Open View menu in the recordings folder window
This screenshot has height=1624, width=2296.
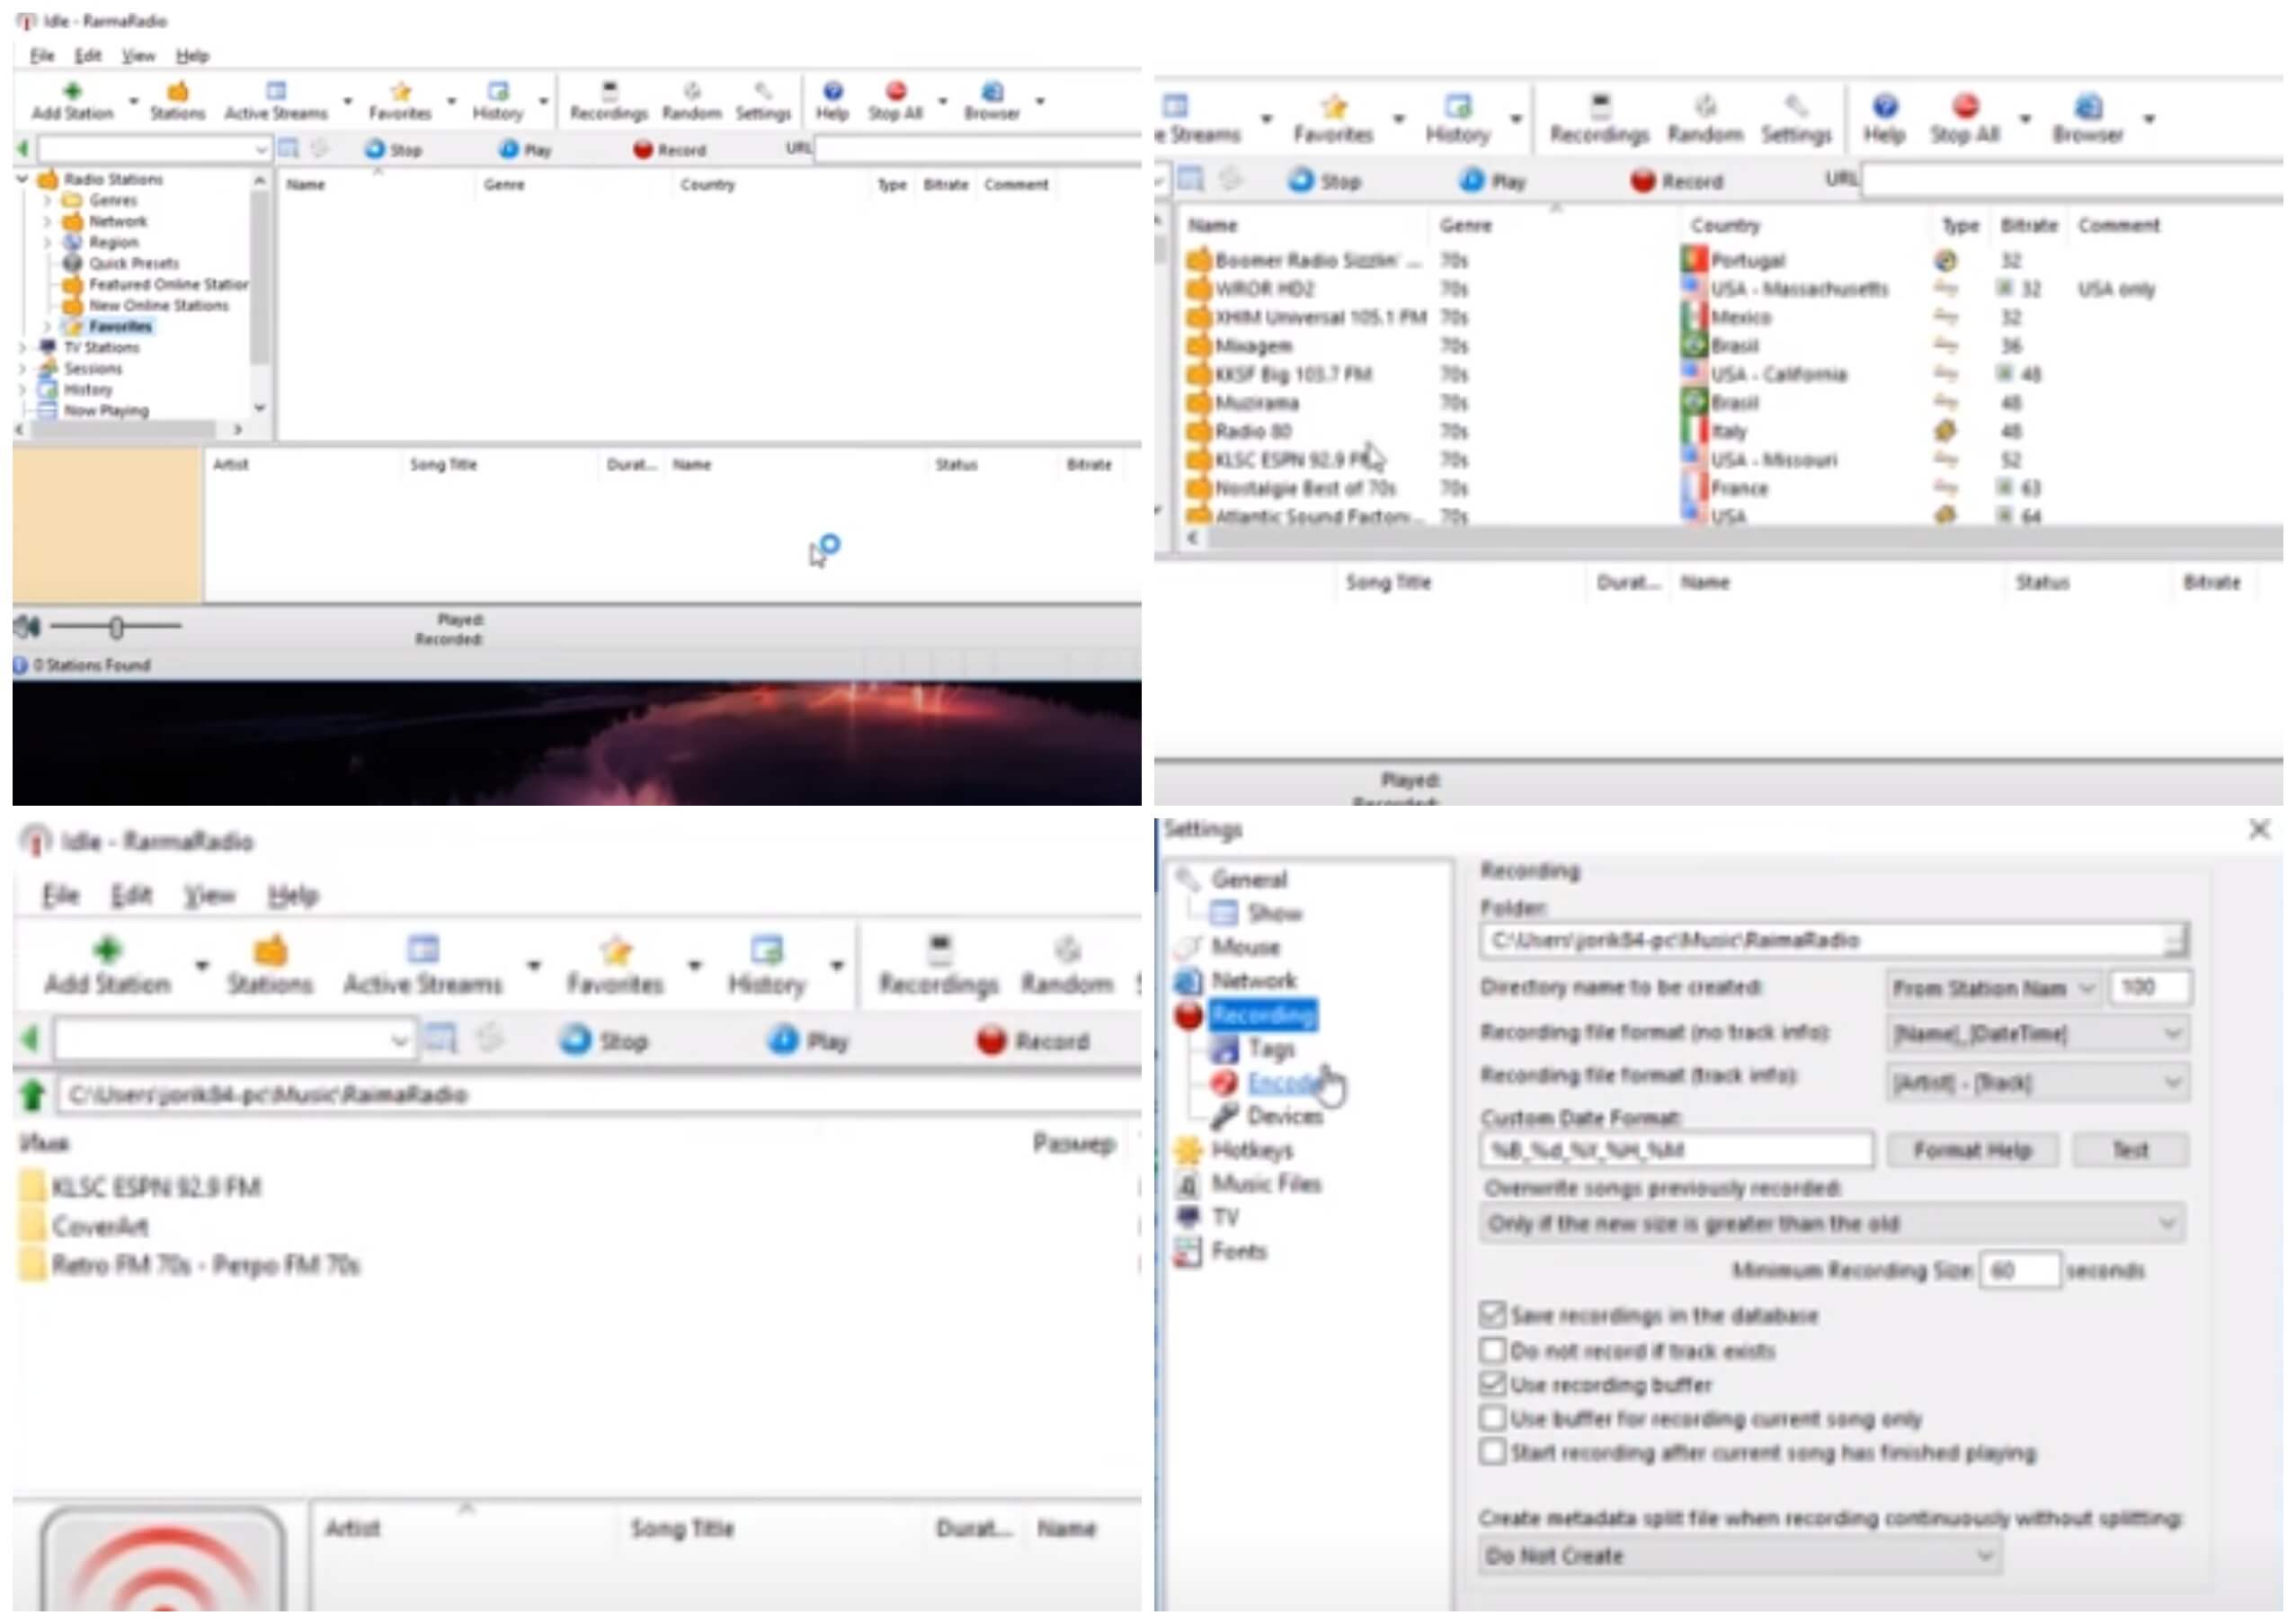(x=209, y=896)
